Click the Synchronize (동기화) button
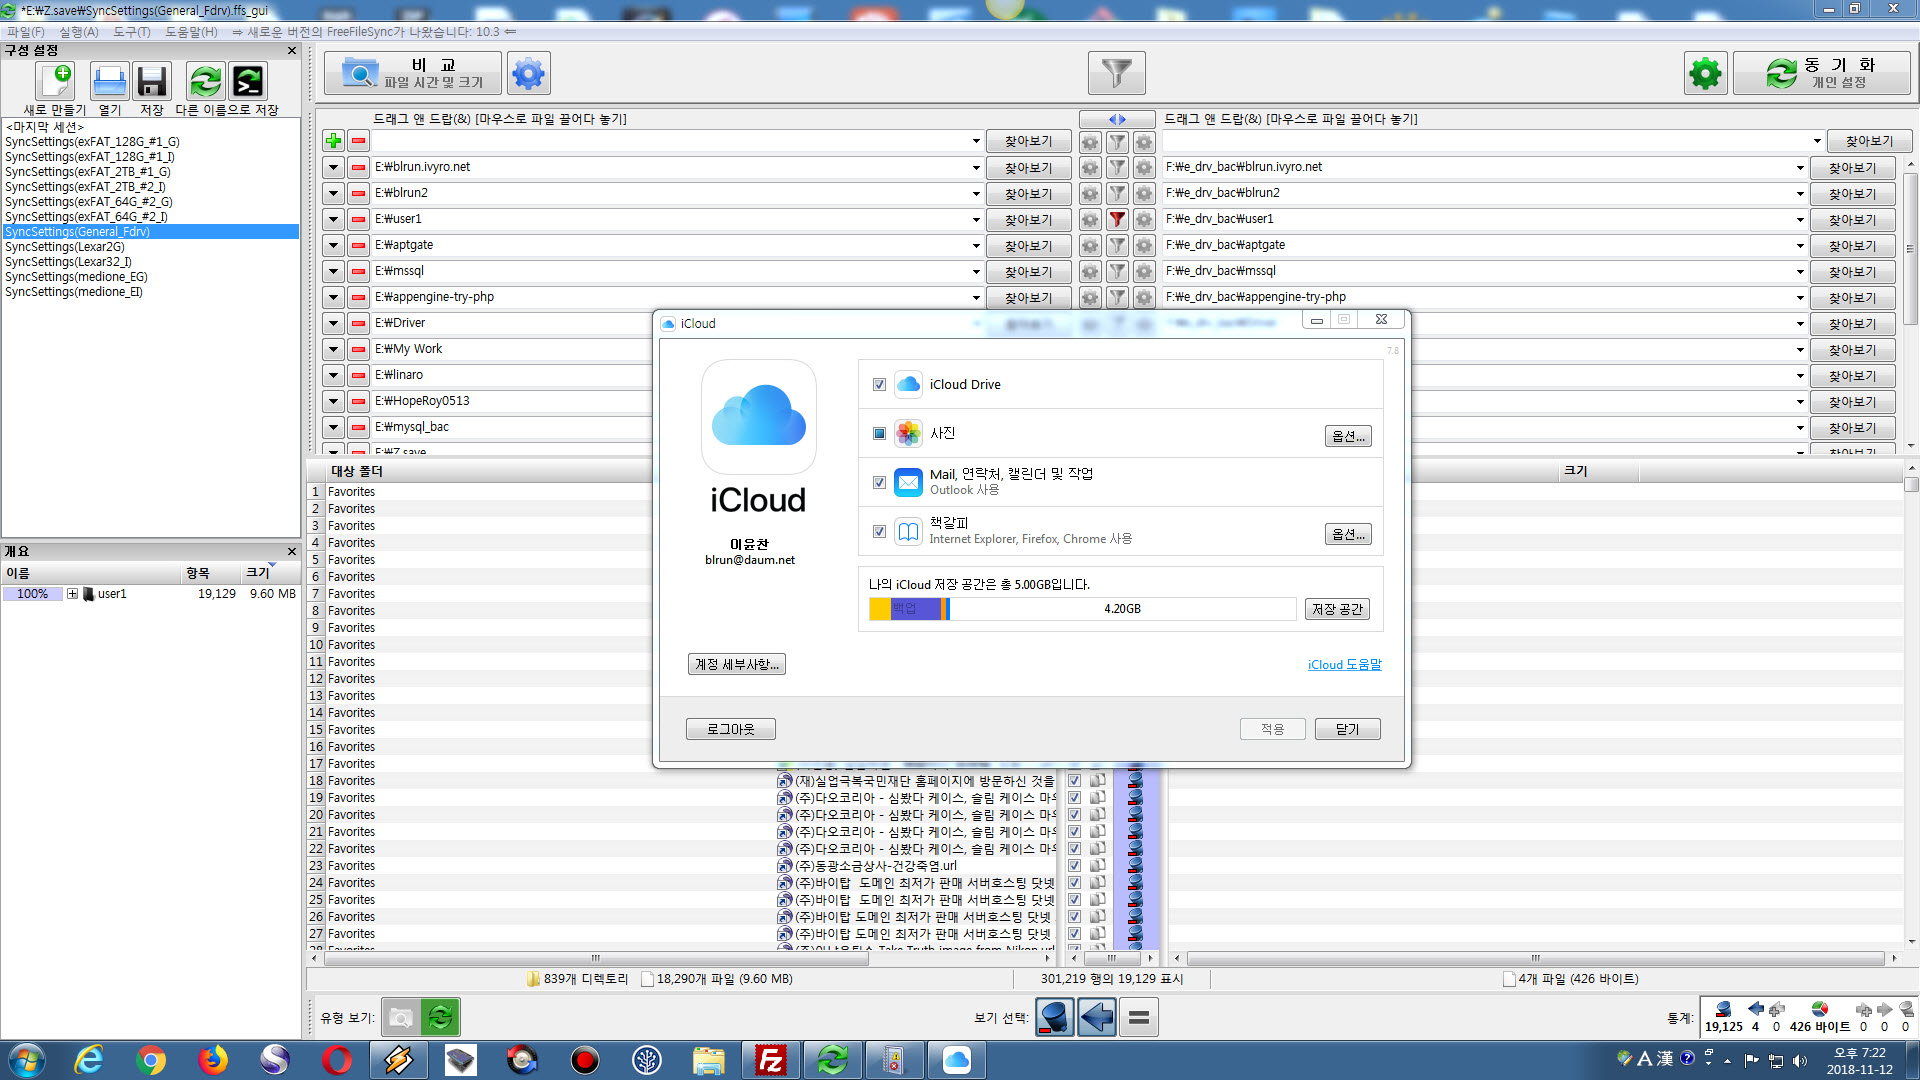Screen dimensions: 1920x1080 1822,73
